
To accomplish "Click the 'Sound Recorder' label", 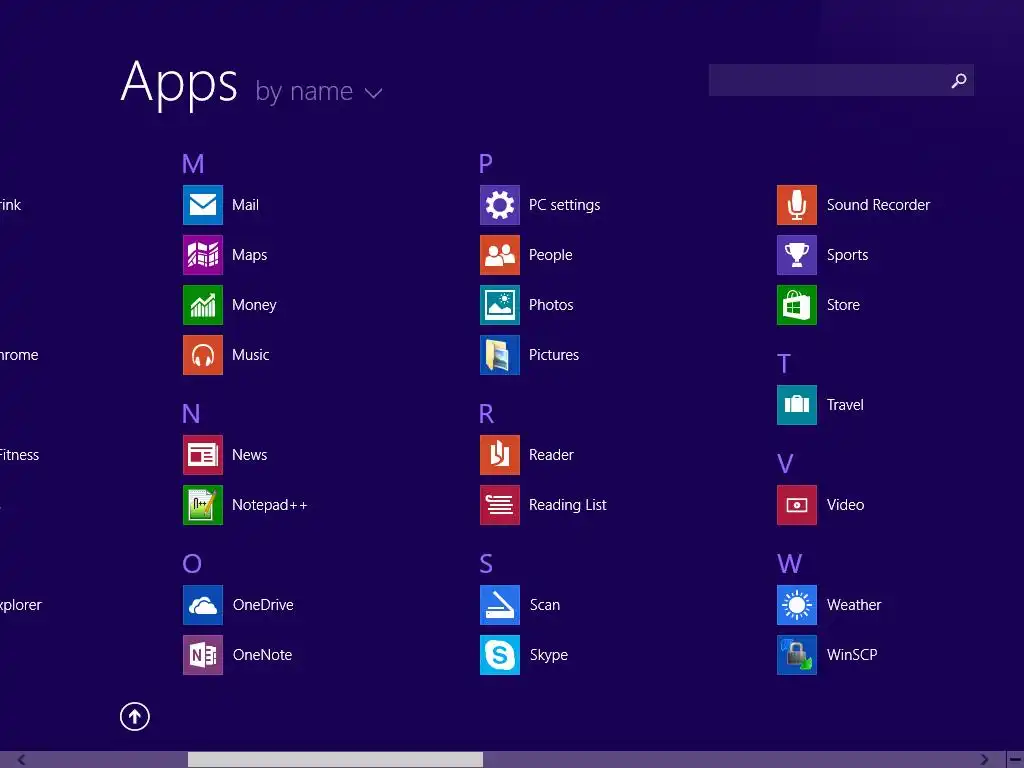I will coord(878,205).
